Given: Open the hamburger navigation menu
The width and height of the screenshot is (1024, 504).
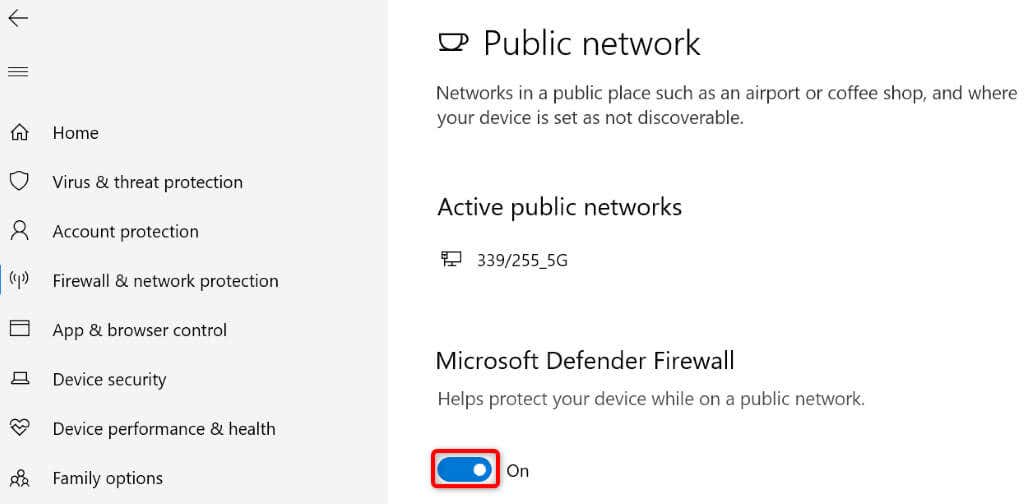Looking at the screenshot, I should [x=18, y=71].
